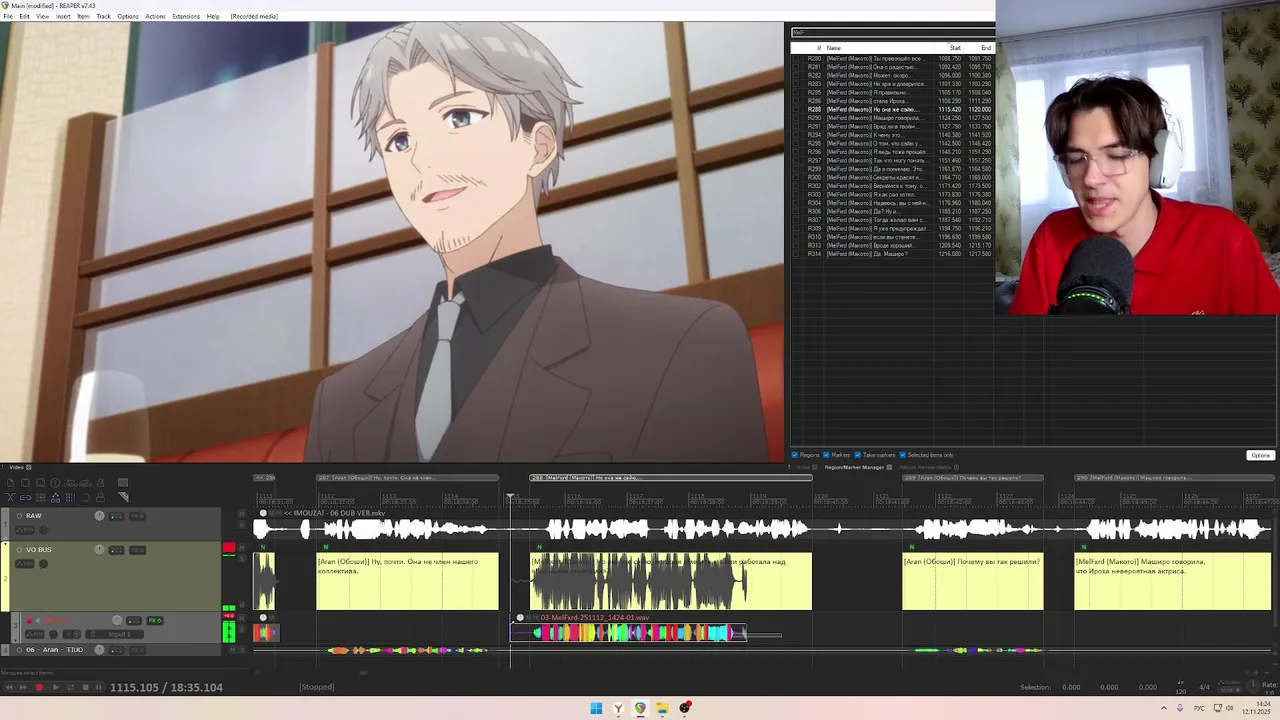Toggle the Regions checkbox

(795, 455)
